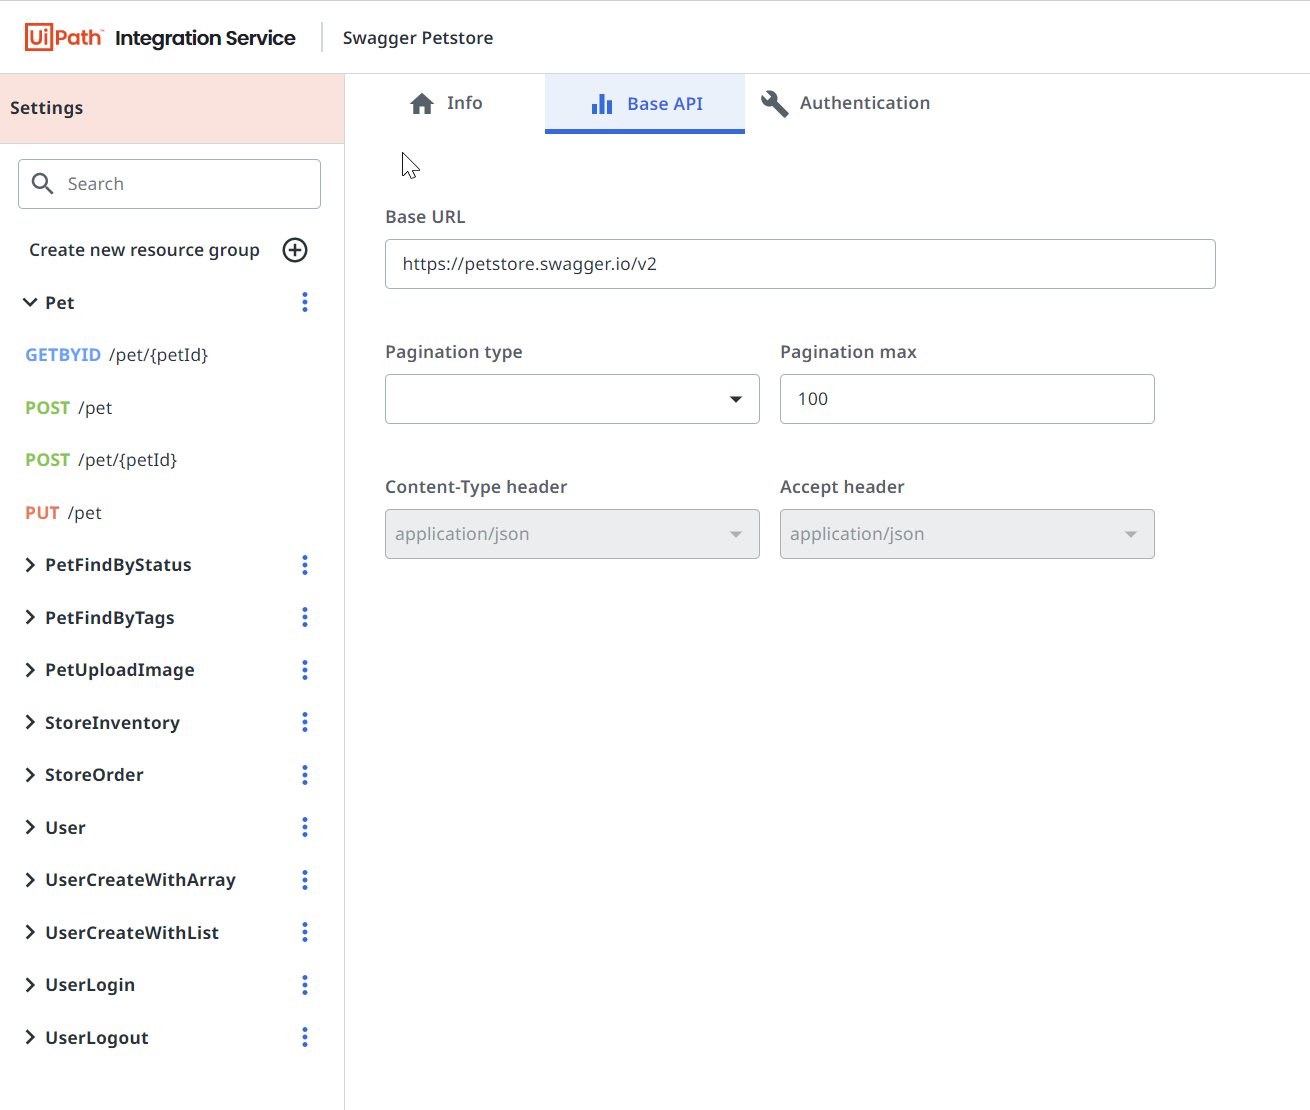Open the three-dot menu for User

[305, 827]
